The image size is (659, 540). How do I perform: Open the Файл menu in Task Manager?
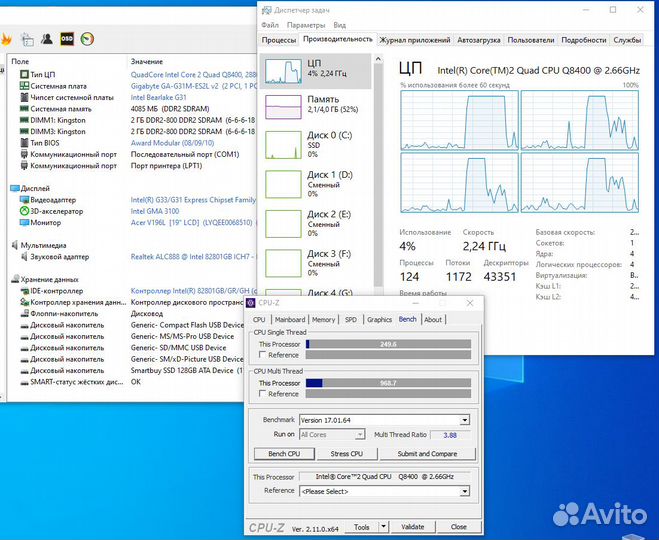click(270, 25)
